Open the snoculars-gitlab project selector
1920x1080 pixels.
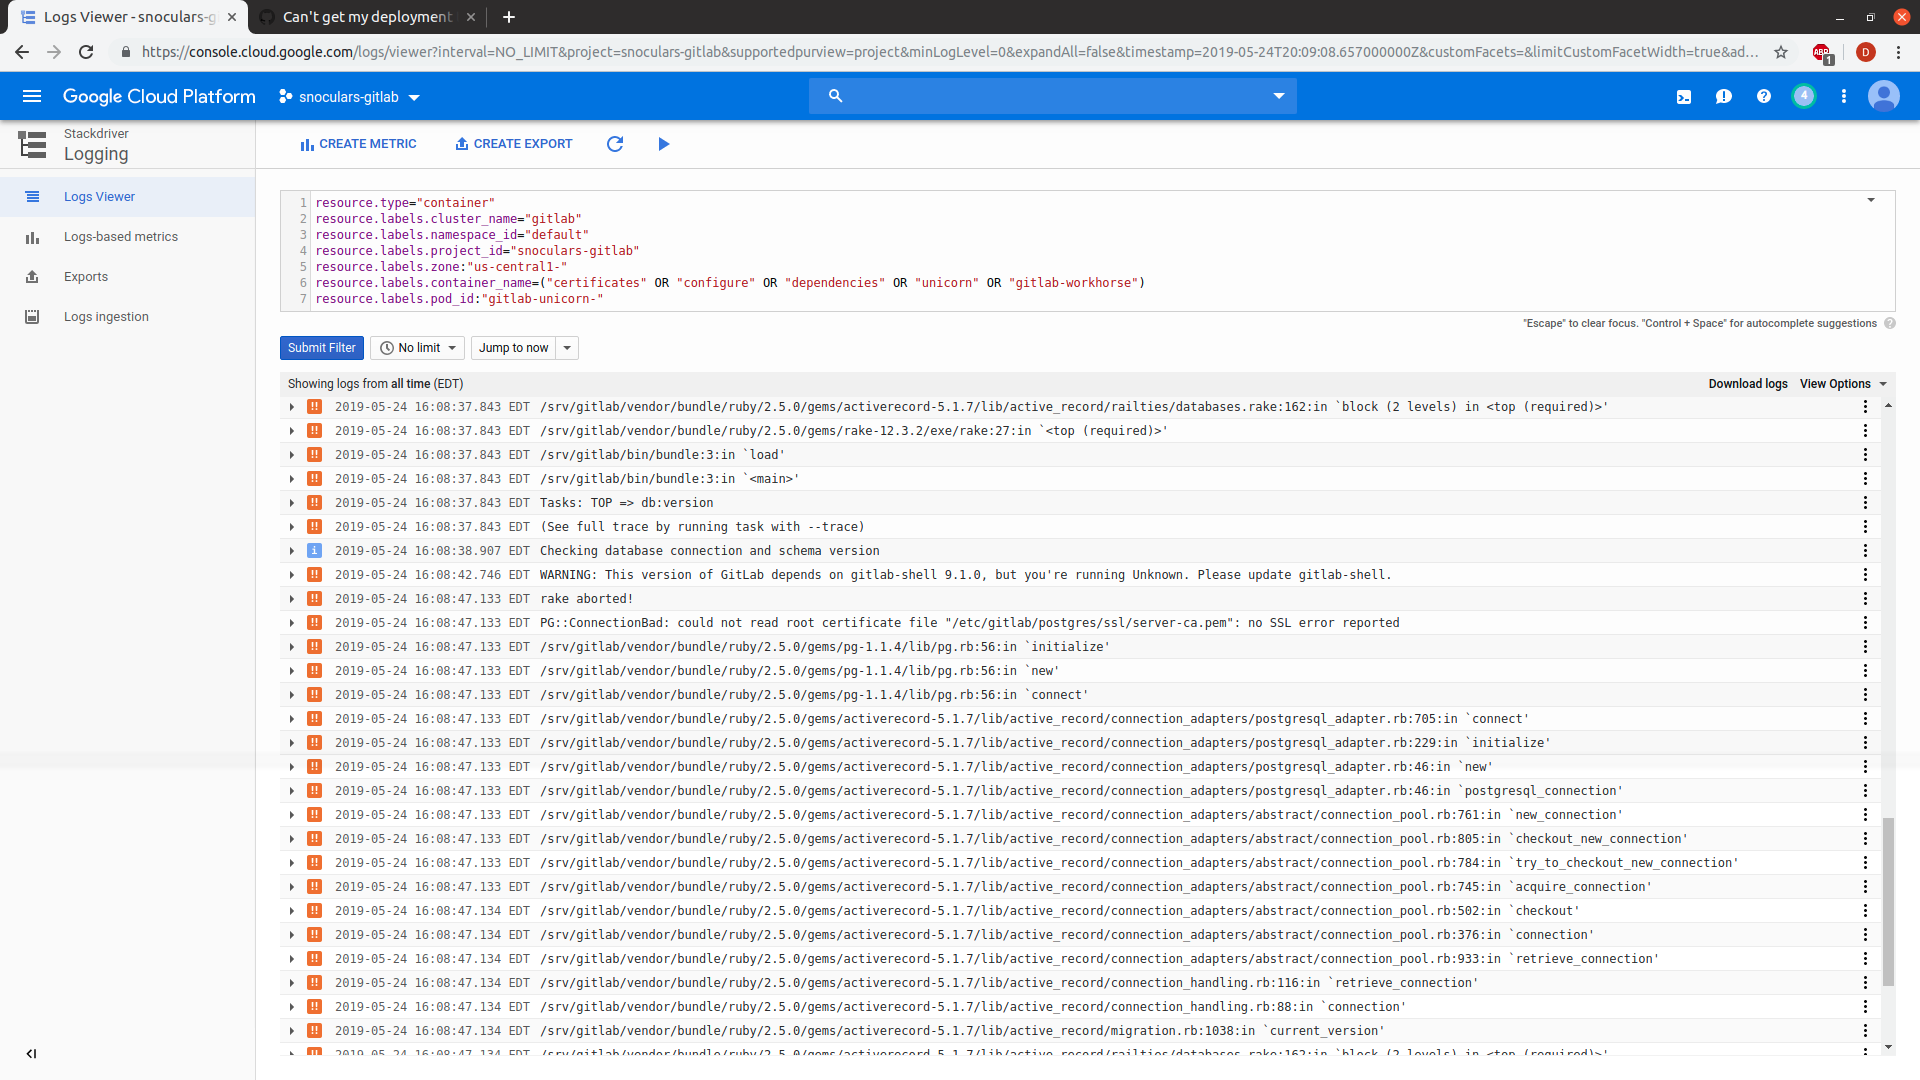pyautogui.click(x=349, y=97)
